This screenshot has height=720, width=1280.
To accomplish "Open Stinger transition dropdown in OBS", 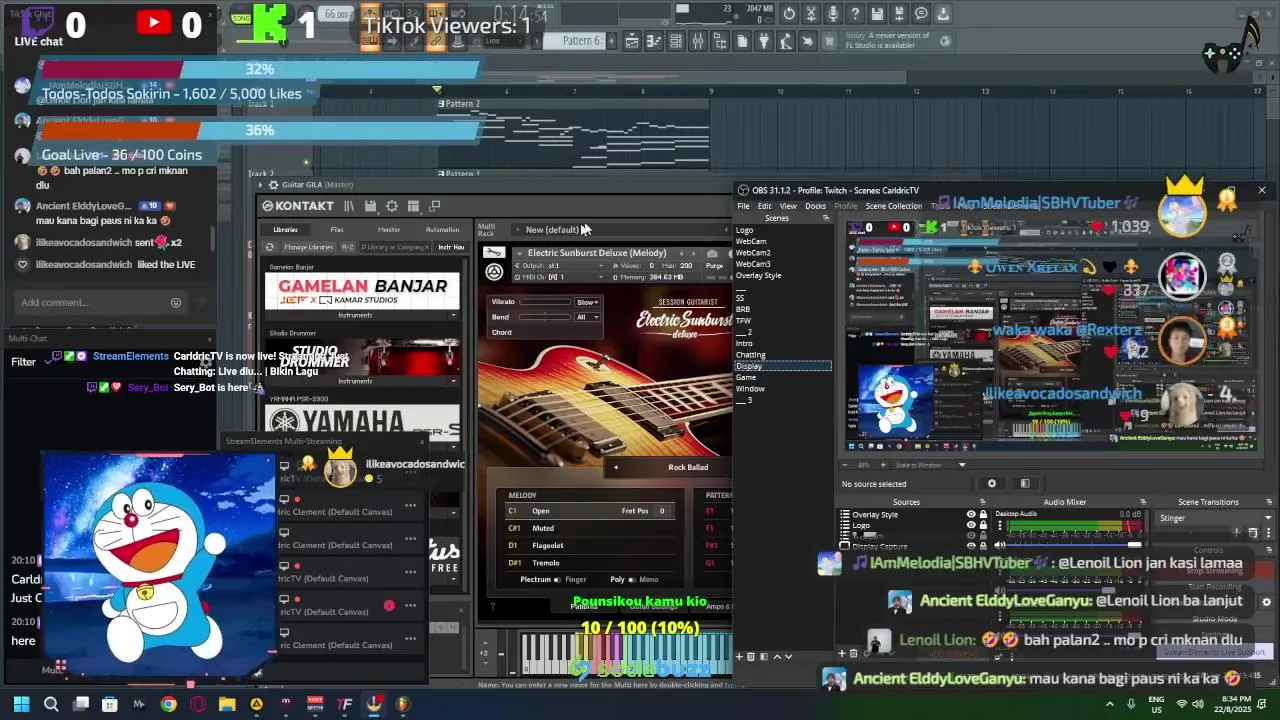I will [1215, 518].
